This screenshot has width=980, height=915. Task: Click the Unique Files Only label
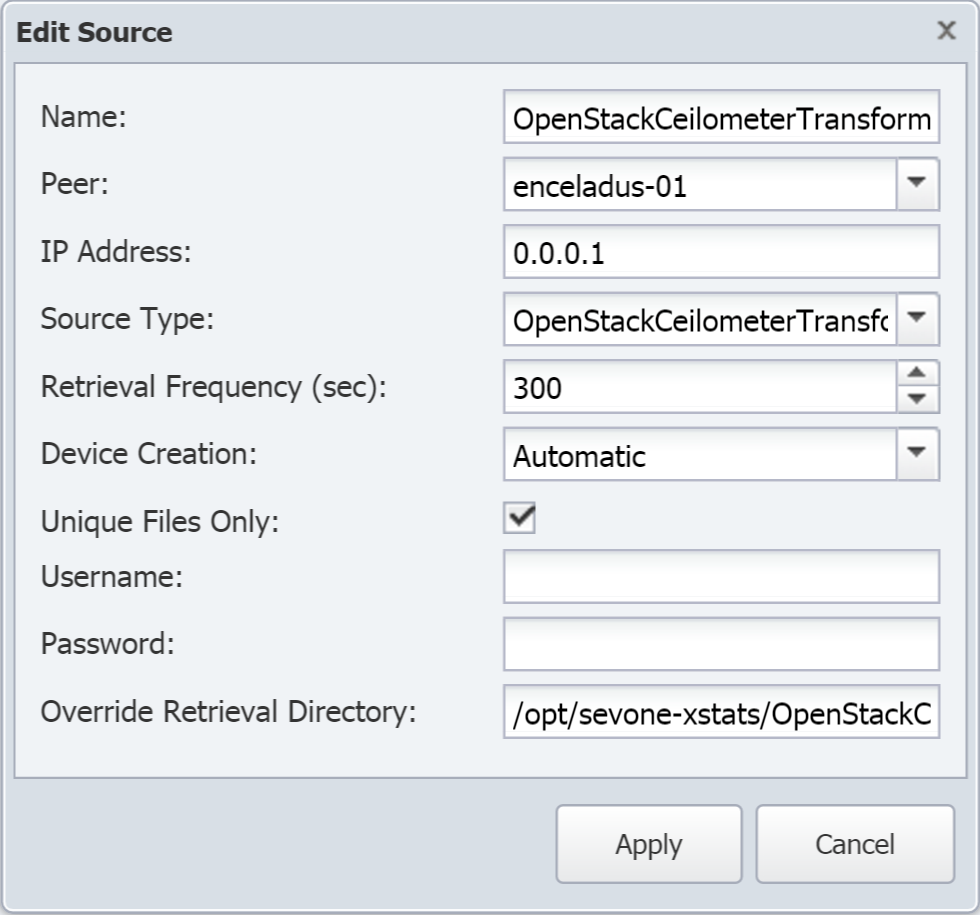click(x=159, y=521)
